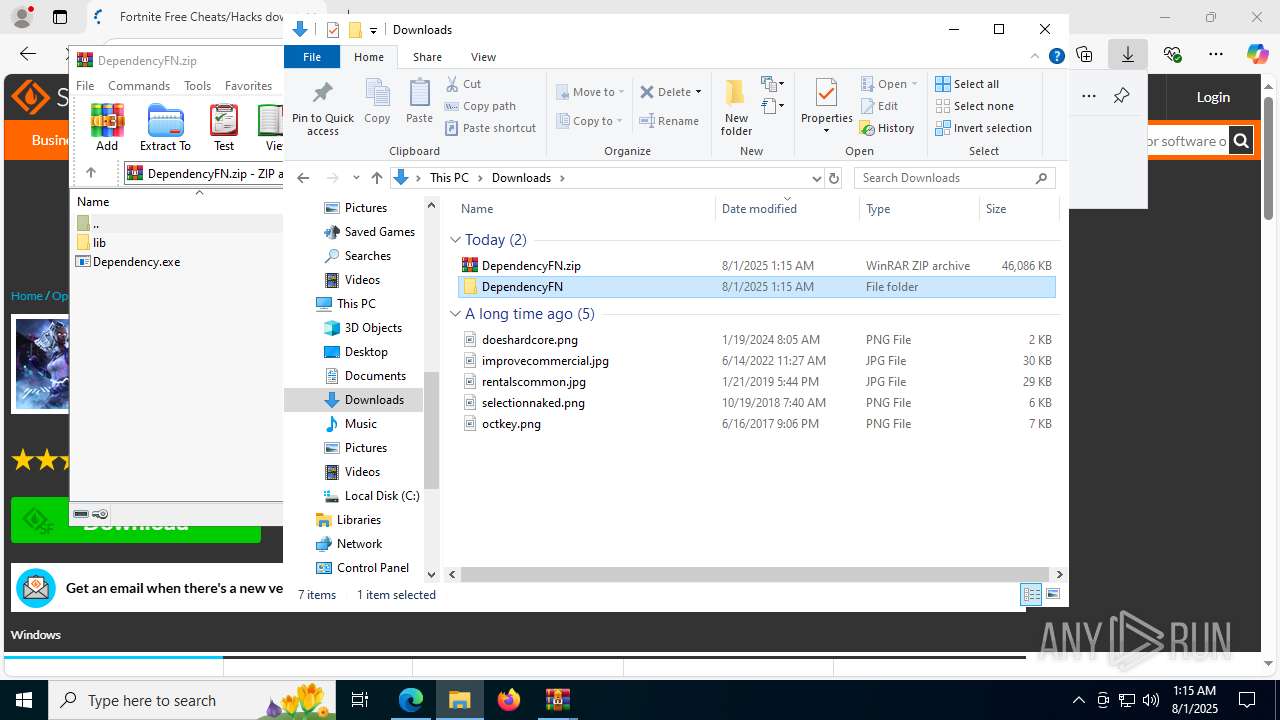This screenshot has height=720, width=1280.
Task: Click Pin to Quick access icon
Action: point(322,108)
